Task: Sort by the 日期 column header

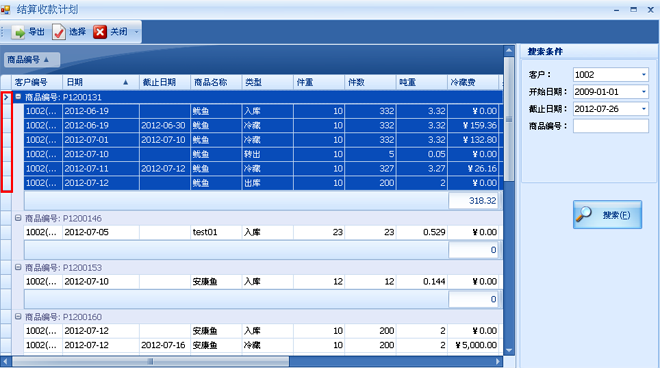Action: (101, 82)
